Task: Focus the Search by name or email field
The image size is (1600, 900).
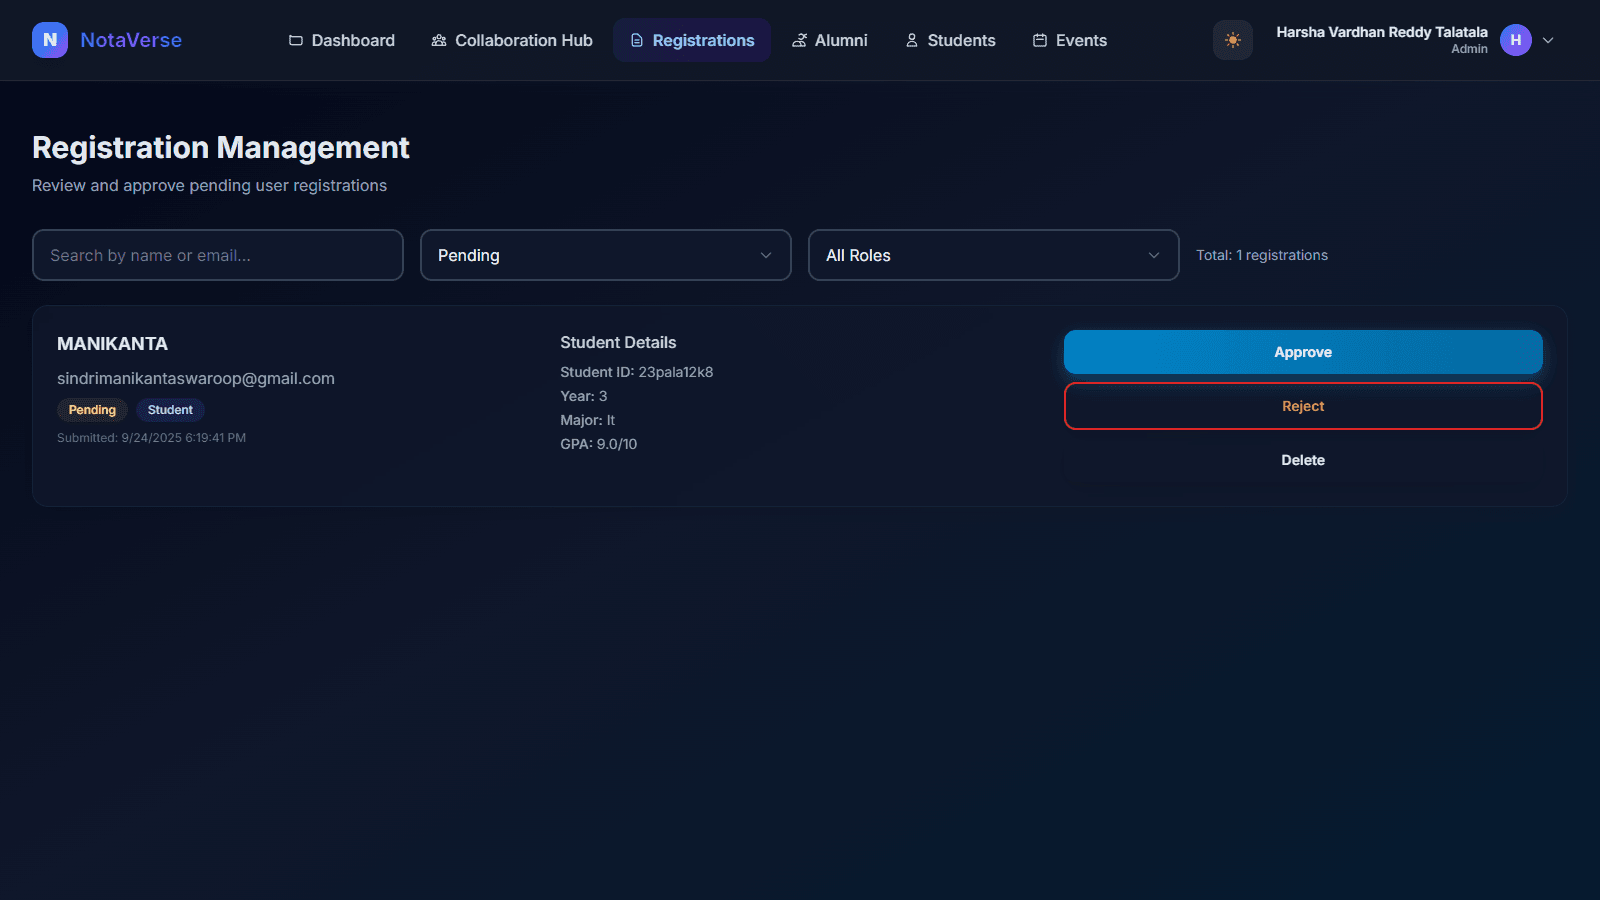Action: 218,255
